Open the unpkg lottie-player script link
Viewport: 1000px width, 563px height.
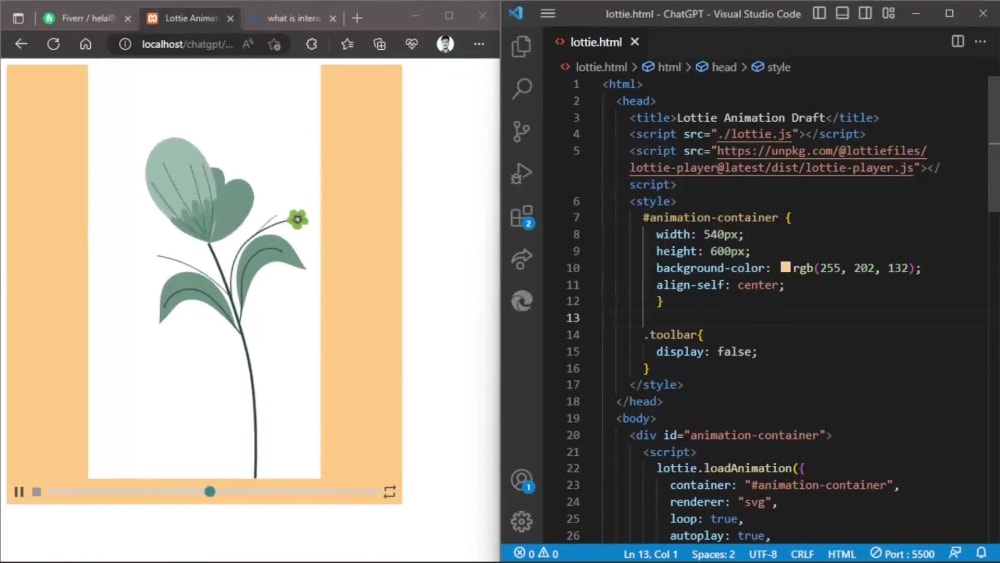(778, 159)
